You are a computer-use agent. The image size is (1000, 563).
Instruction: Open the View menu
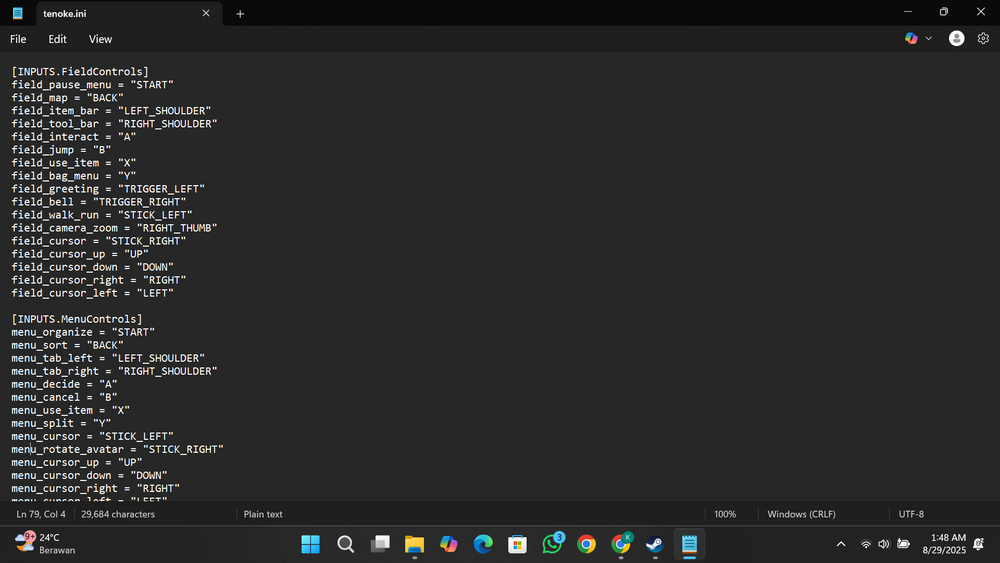[100, 39]
